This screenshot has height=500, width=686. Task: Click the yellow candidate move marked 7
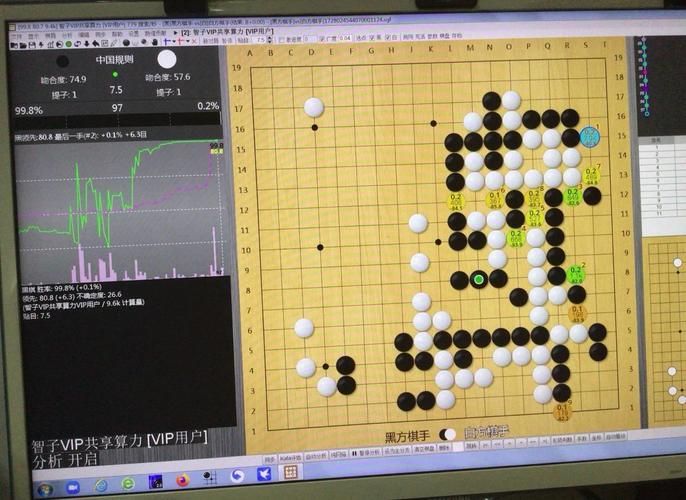pyautogui.click(x=591, y=175)
